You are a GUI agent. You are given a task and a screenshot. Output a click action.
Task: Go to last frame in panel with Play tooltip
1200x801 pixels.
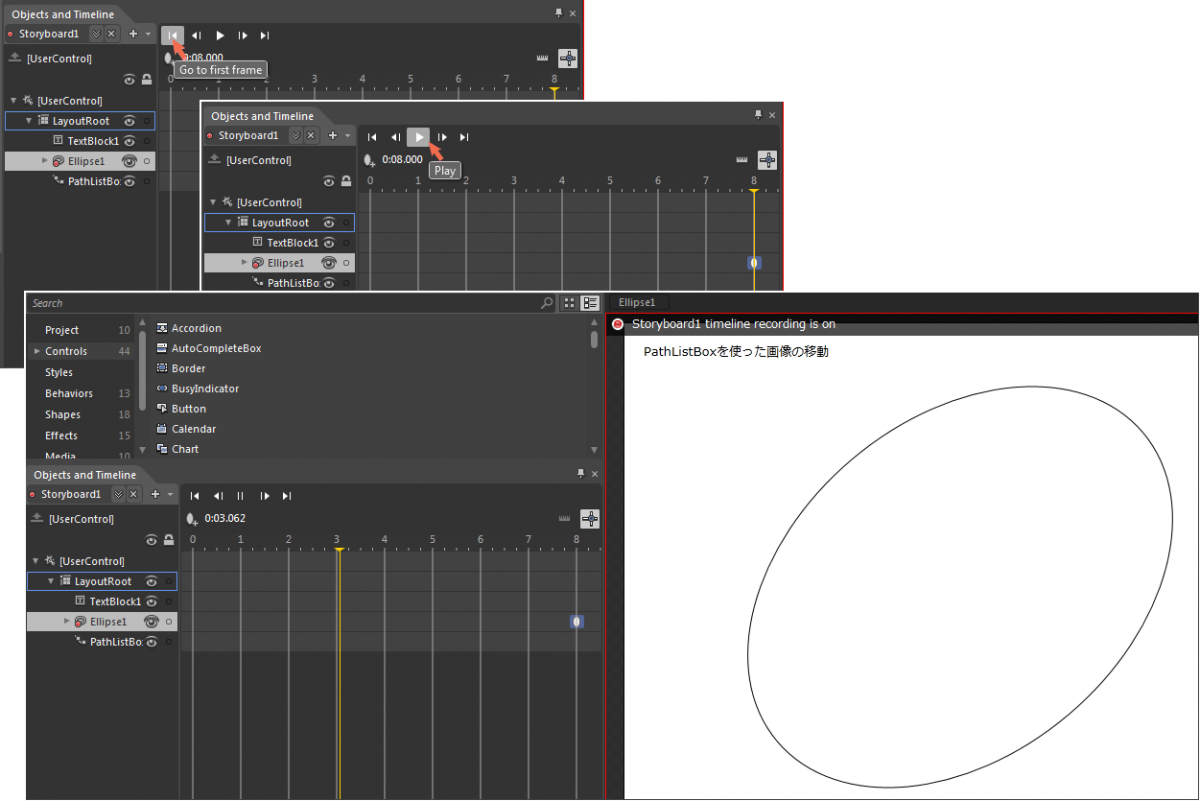[x=464, y=137]
